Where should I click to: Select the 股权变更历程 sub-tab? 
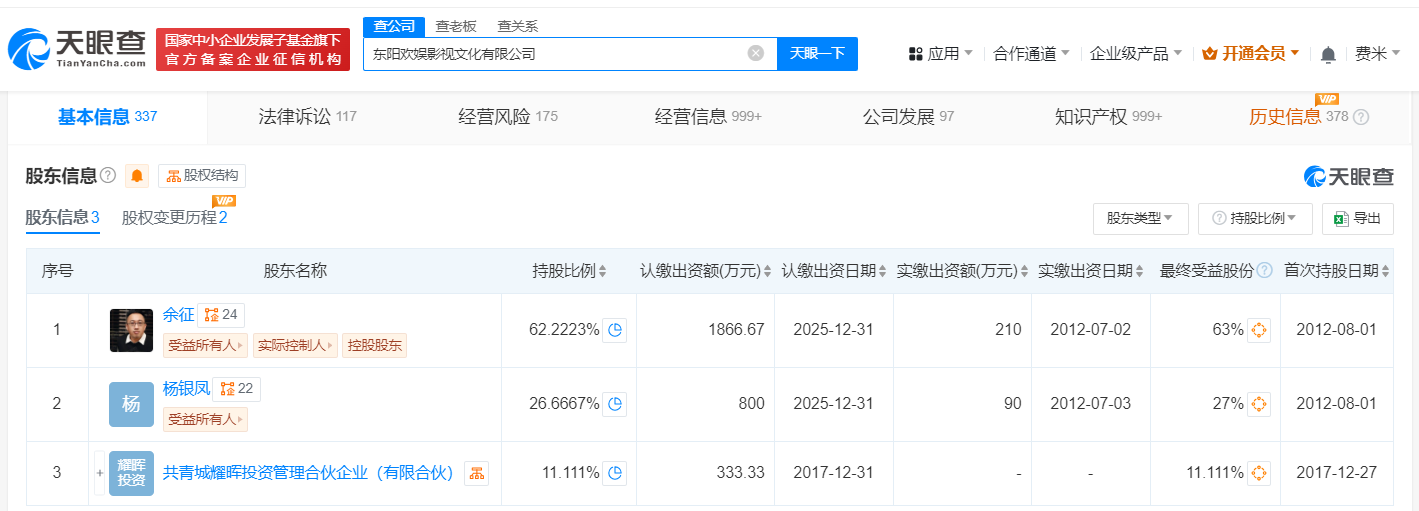(175, 217)
